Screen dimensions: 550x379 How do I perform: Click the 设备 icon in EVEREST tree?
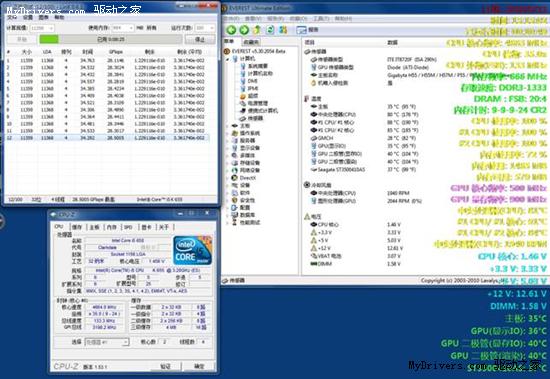[x=235, y=185]
